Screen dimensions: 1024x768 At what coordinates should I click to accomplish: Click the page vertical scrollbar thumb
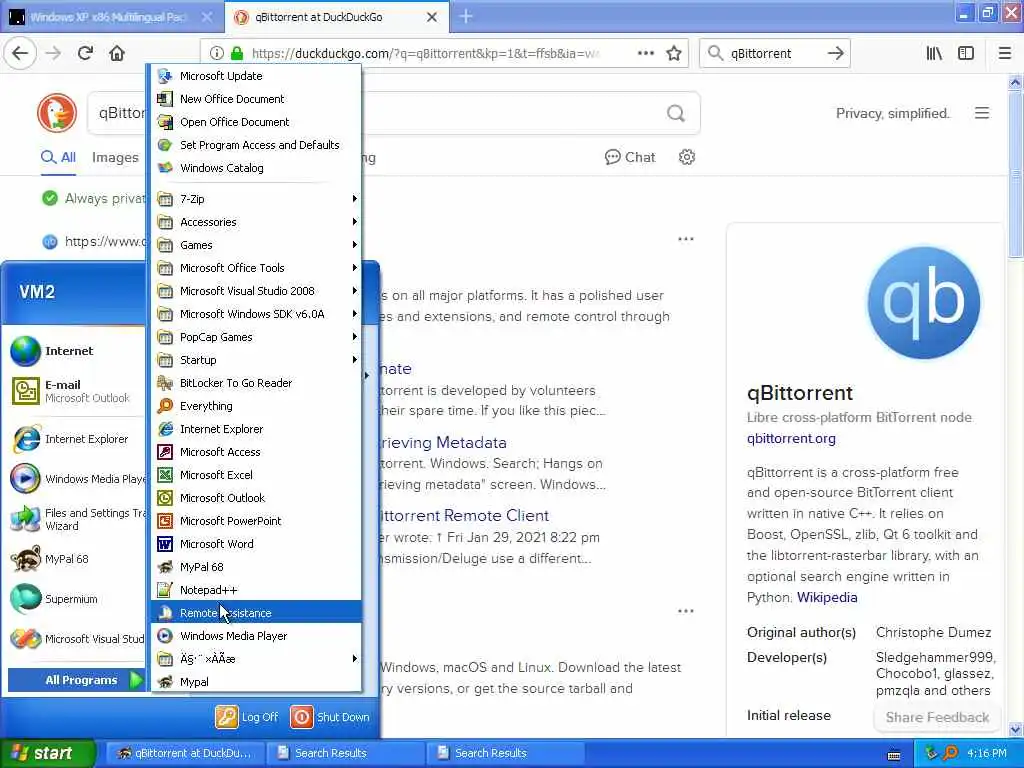[1015, 173]
